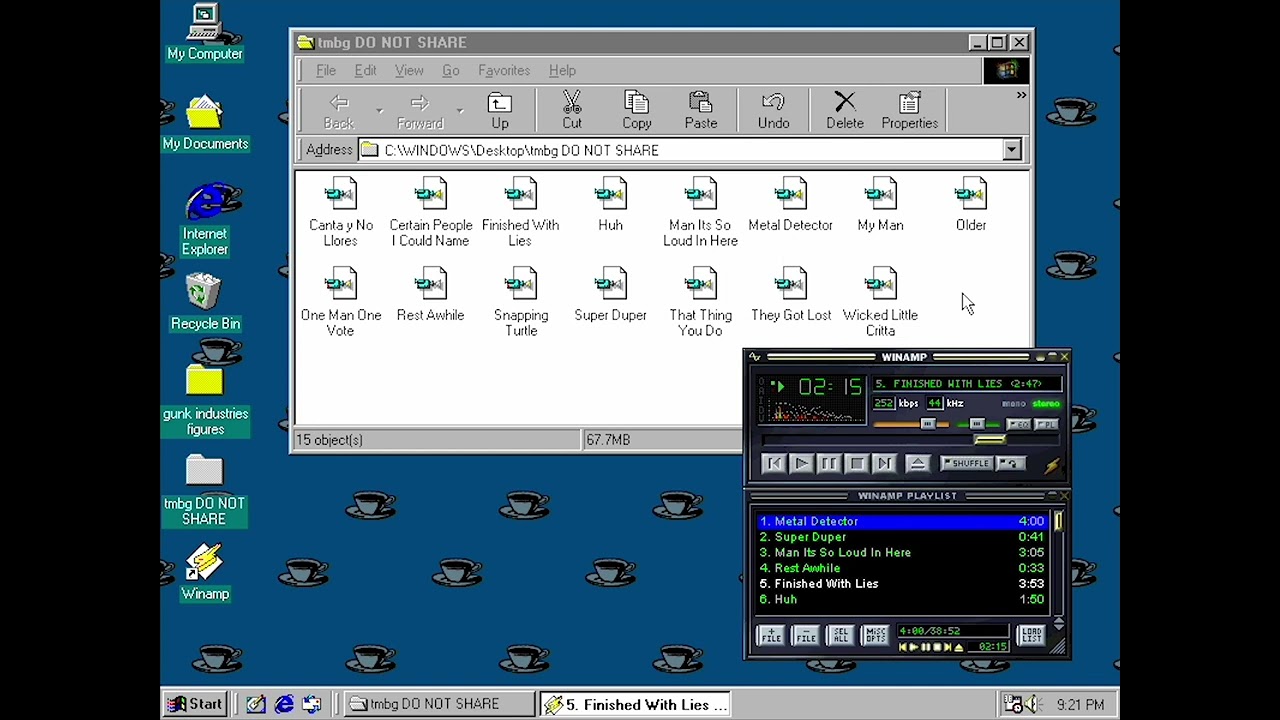Select the Snapping Turtle audio file

520,302
